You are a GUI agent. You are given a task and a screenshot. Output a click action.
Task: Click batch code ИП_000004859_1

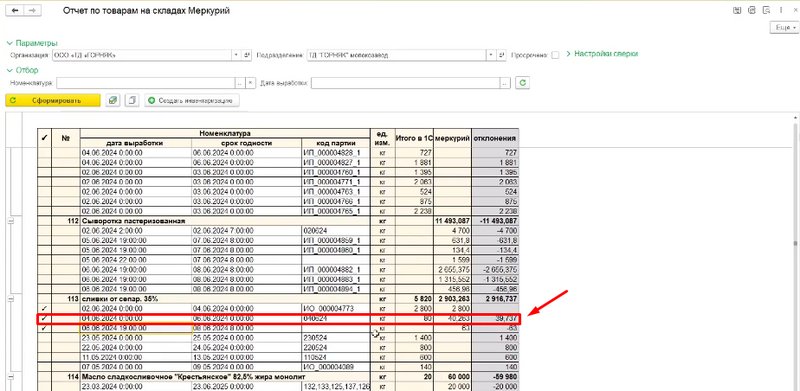pos(332,240)
